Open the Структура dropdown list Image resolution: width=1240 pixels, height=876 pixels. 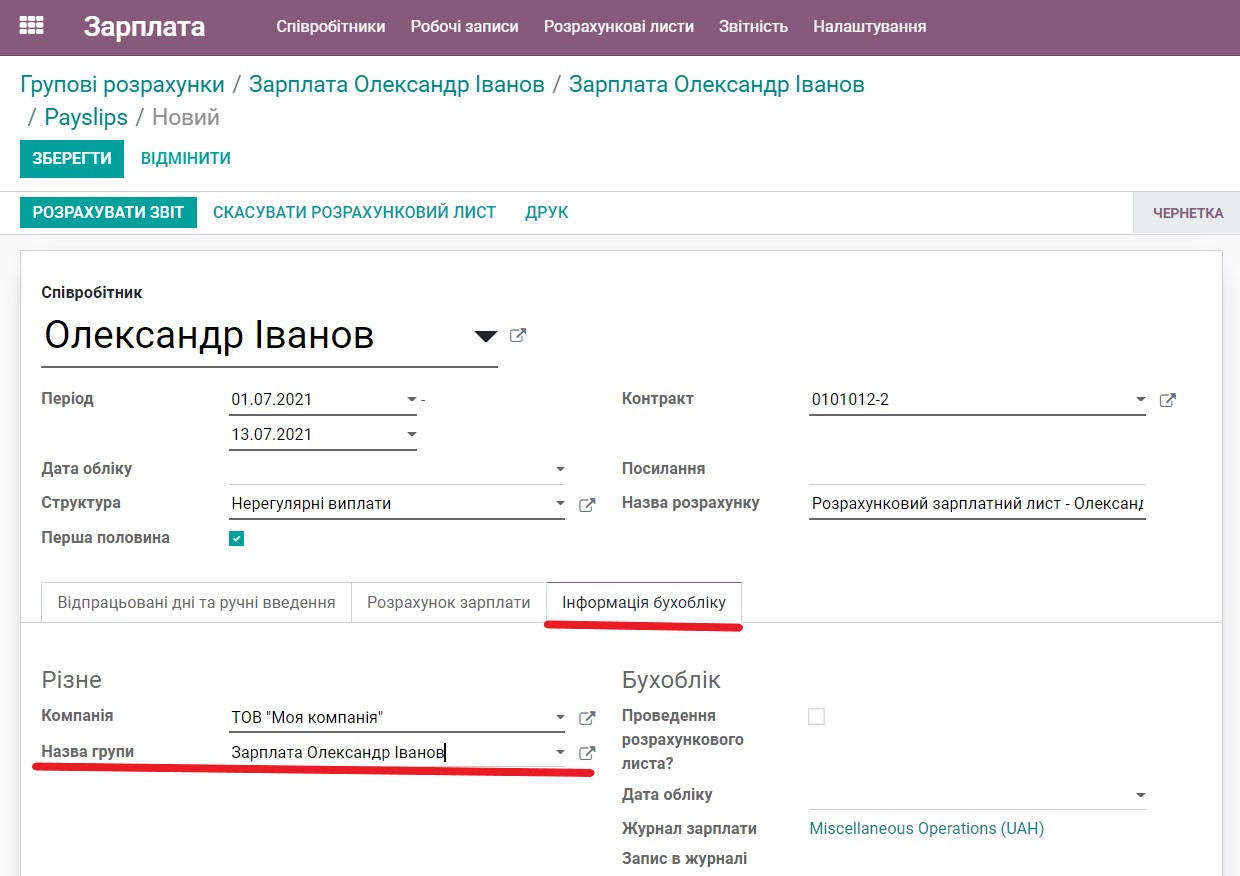[x=561, y=503]
